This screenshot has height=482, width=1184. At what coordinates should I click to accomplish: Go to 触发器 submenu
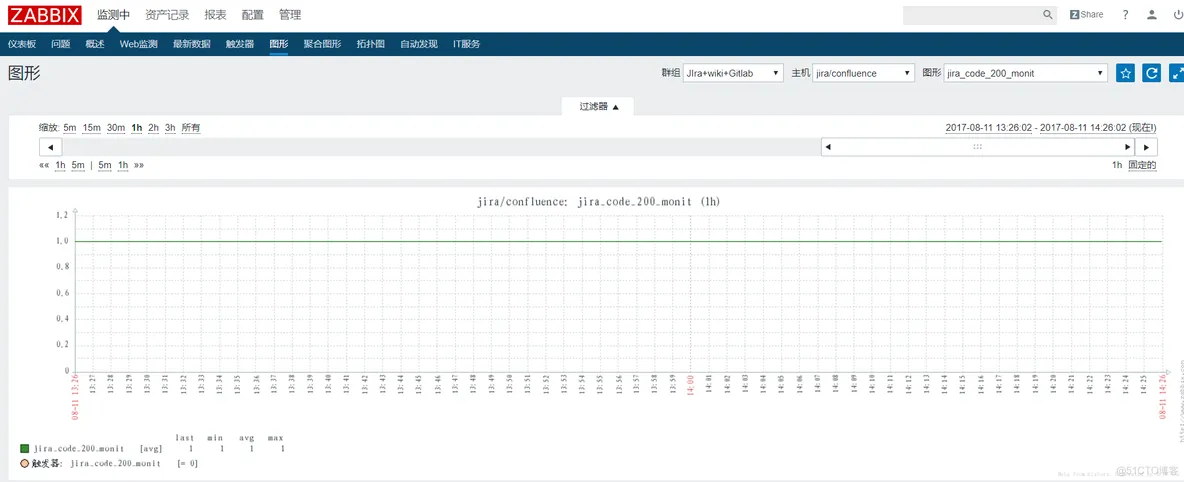(x=240, y=44)
